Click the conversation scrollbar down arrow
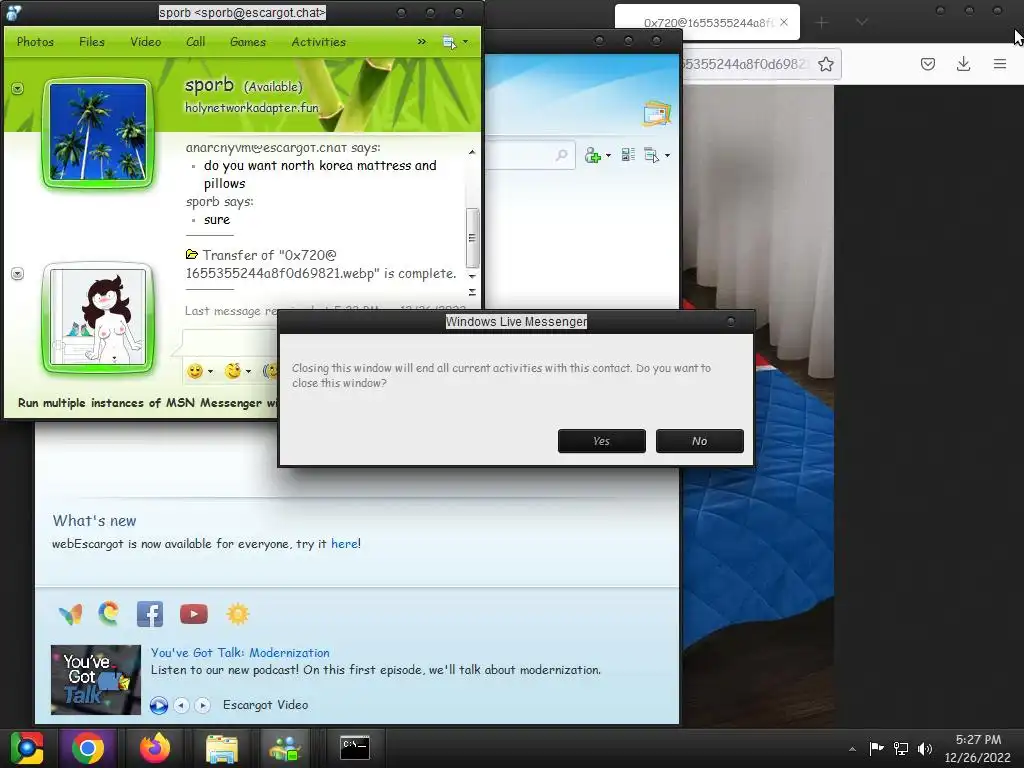The width and height of the screenshot is (1024, 768). point(472,276)
